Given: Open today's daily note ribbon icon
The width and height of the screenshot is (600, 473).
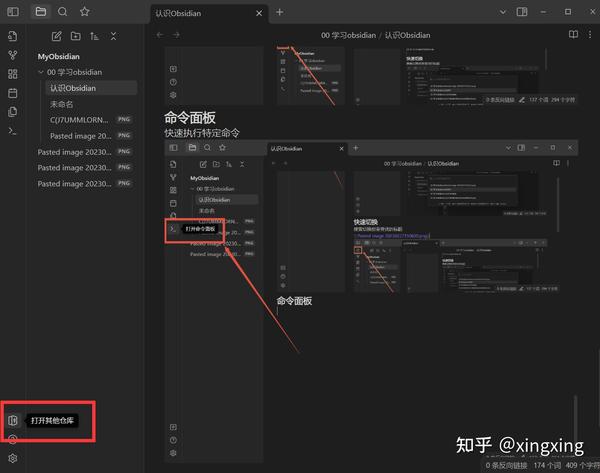Looking at the screenshot, I should (x=13, y=93).
